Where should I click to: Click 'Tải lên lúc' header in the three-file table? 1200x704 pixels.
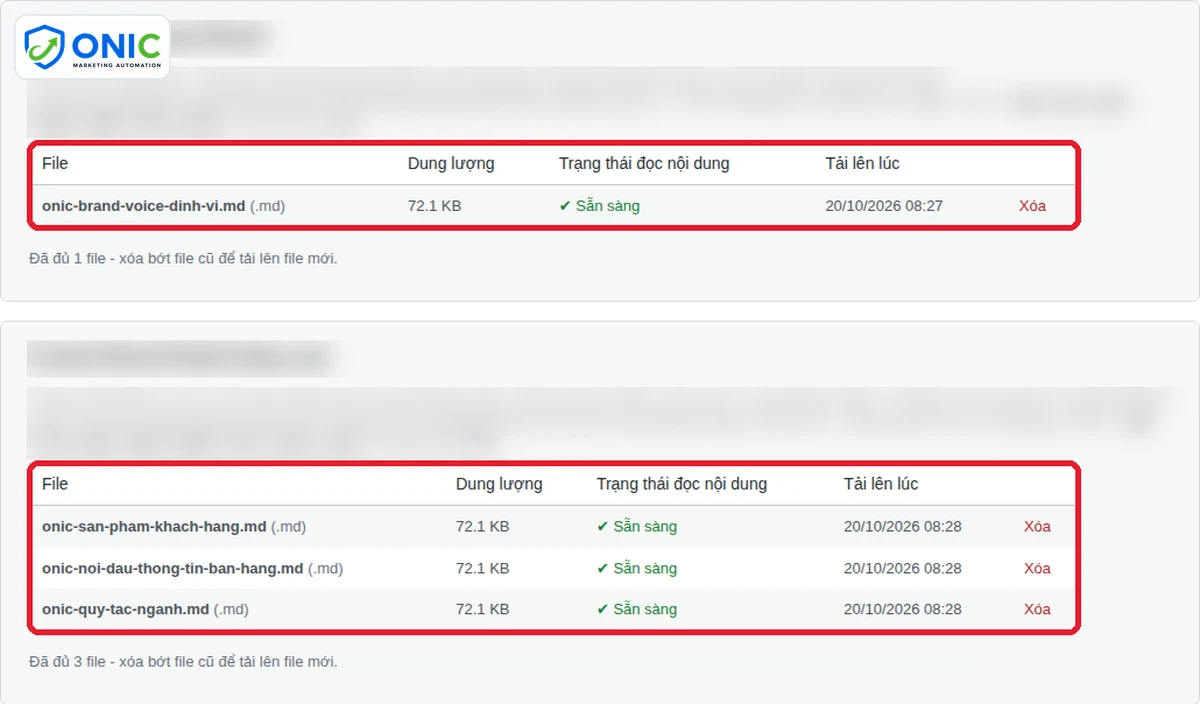[881, 484]
